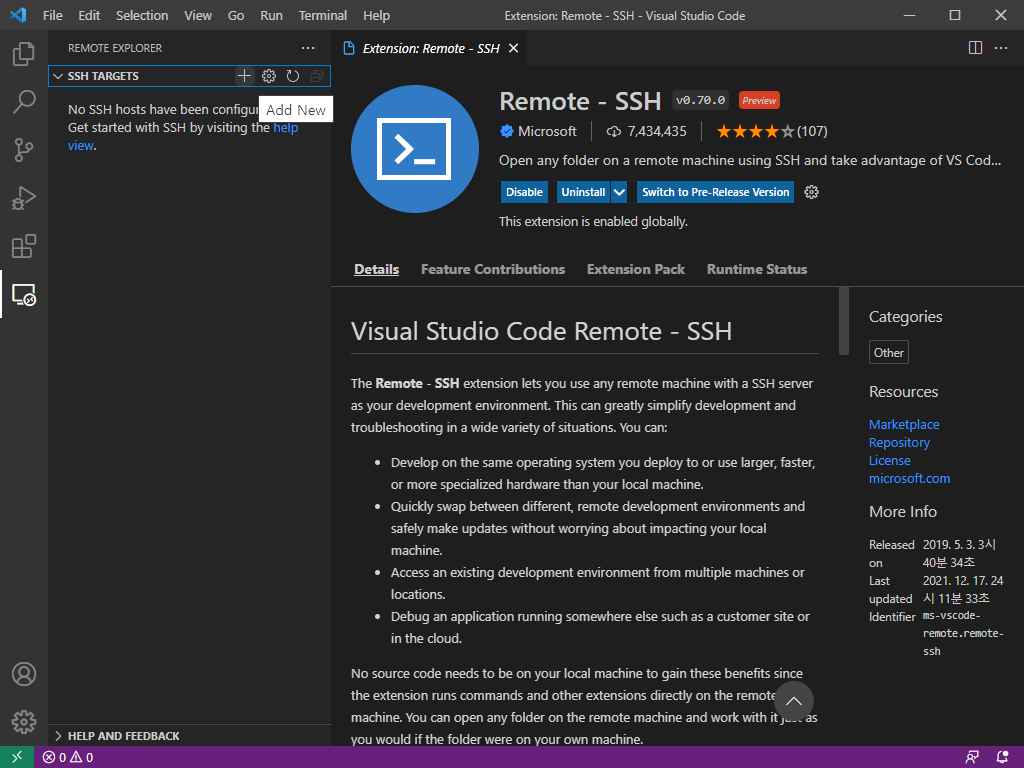Open the File menu
This screenshot has height=768, width=1024.
(x=53, y=15)
